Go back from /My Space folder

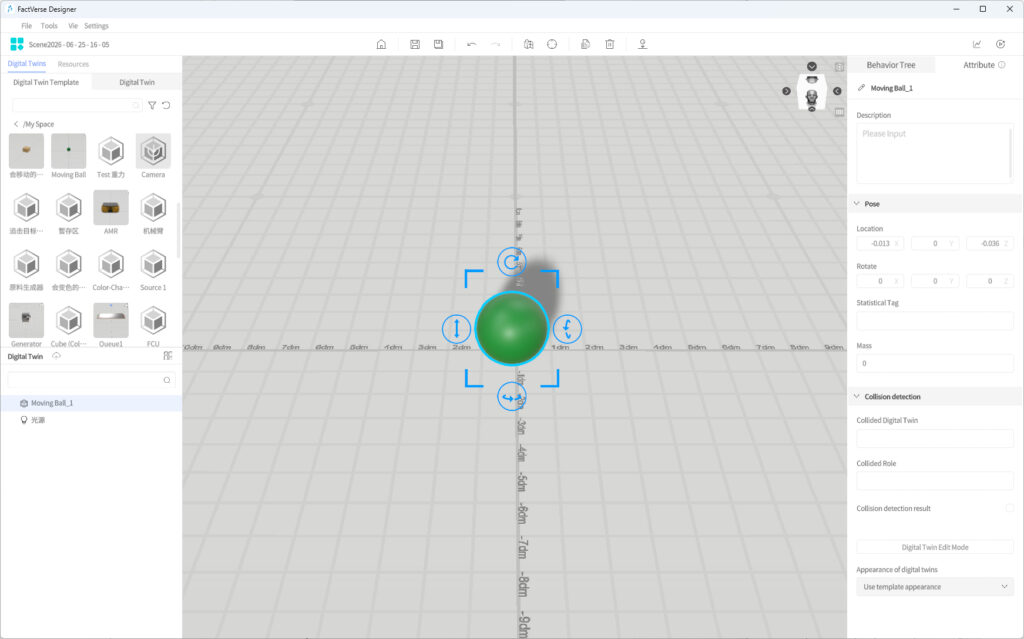tap(16, 124)
